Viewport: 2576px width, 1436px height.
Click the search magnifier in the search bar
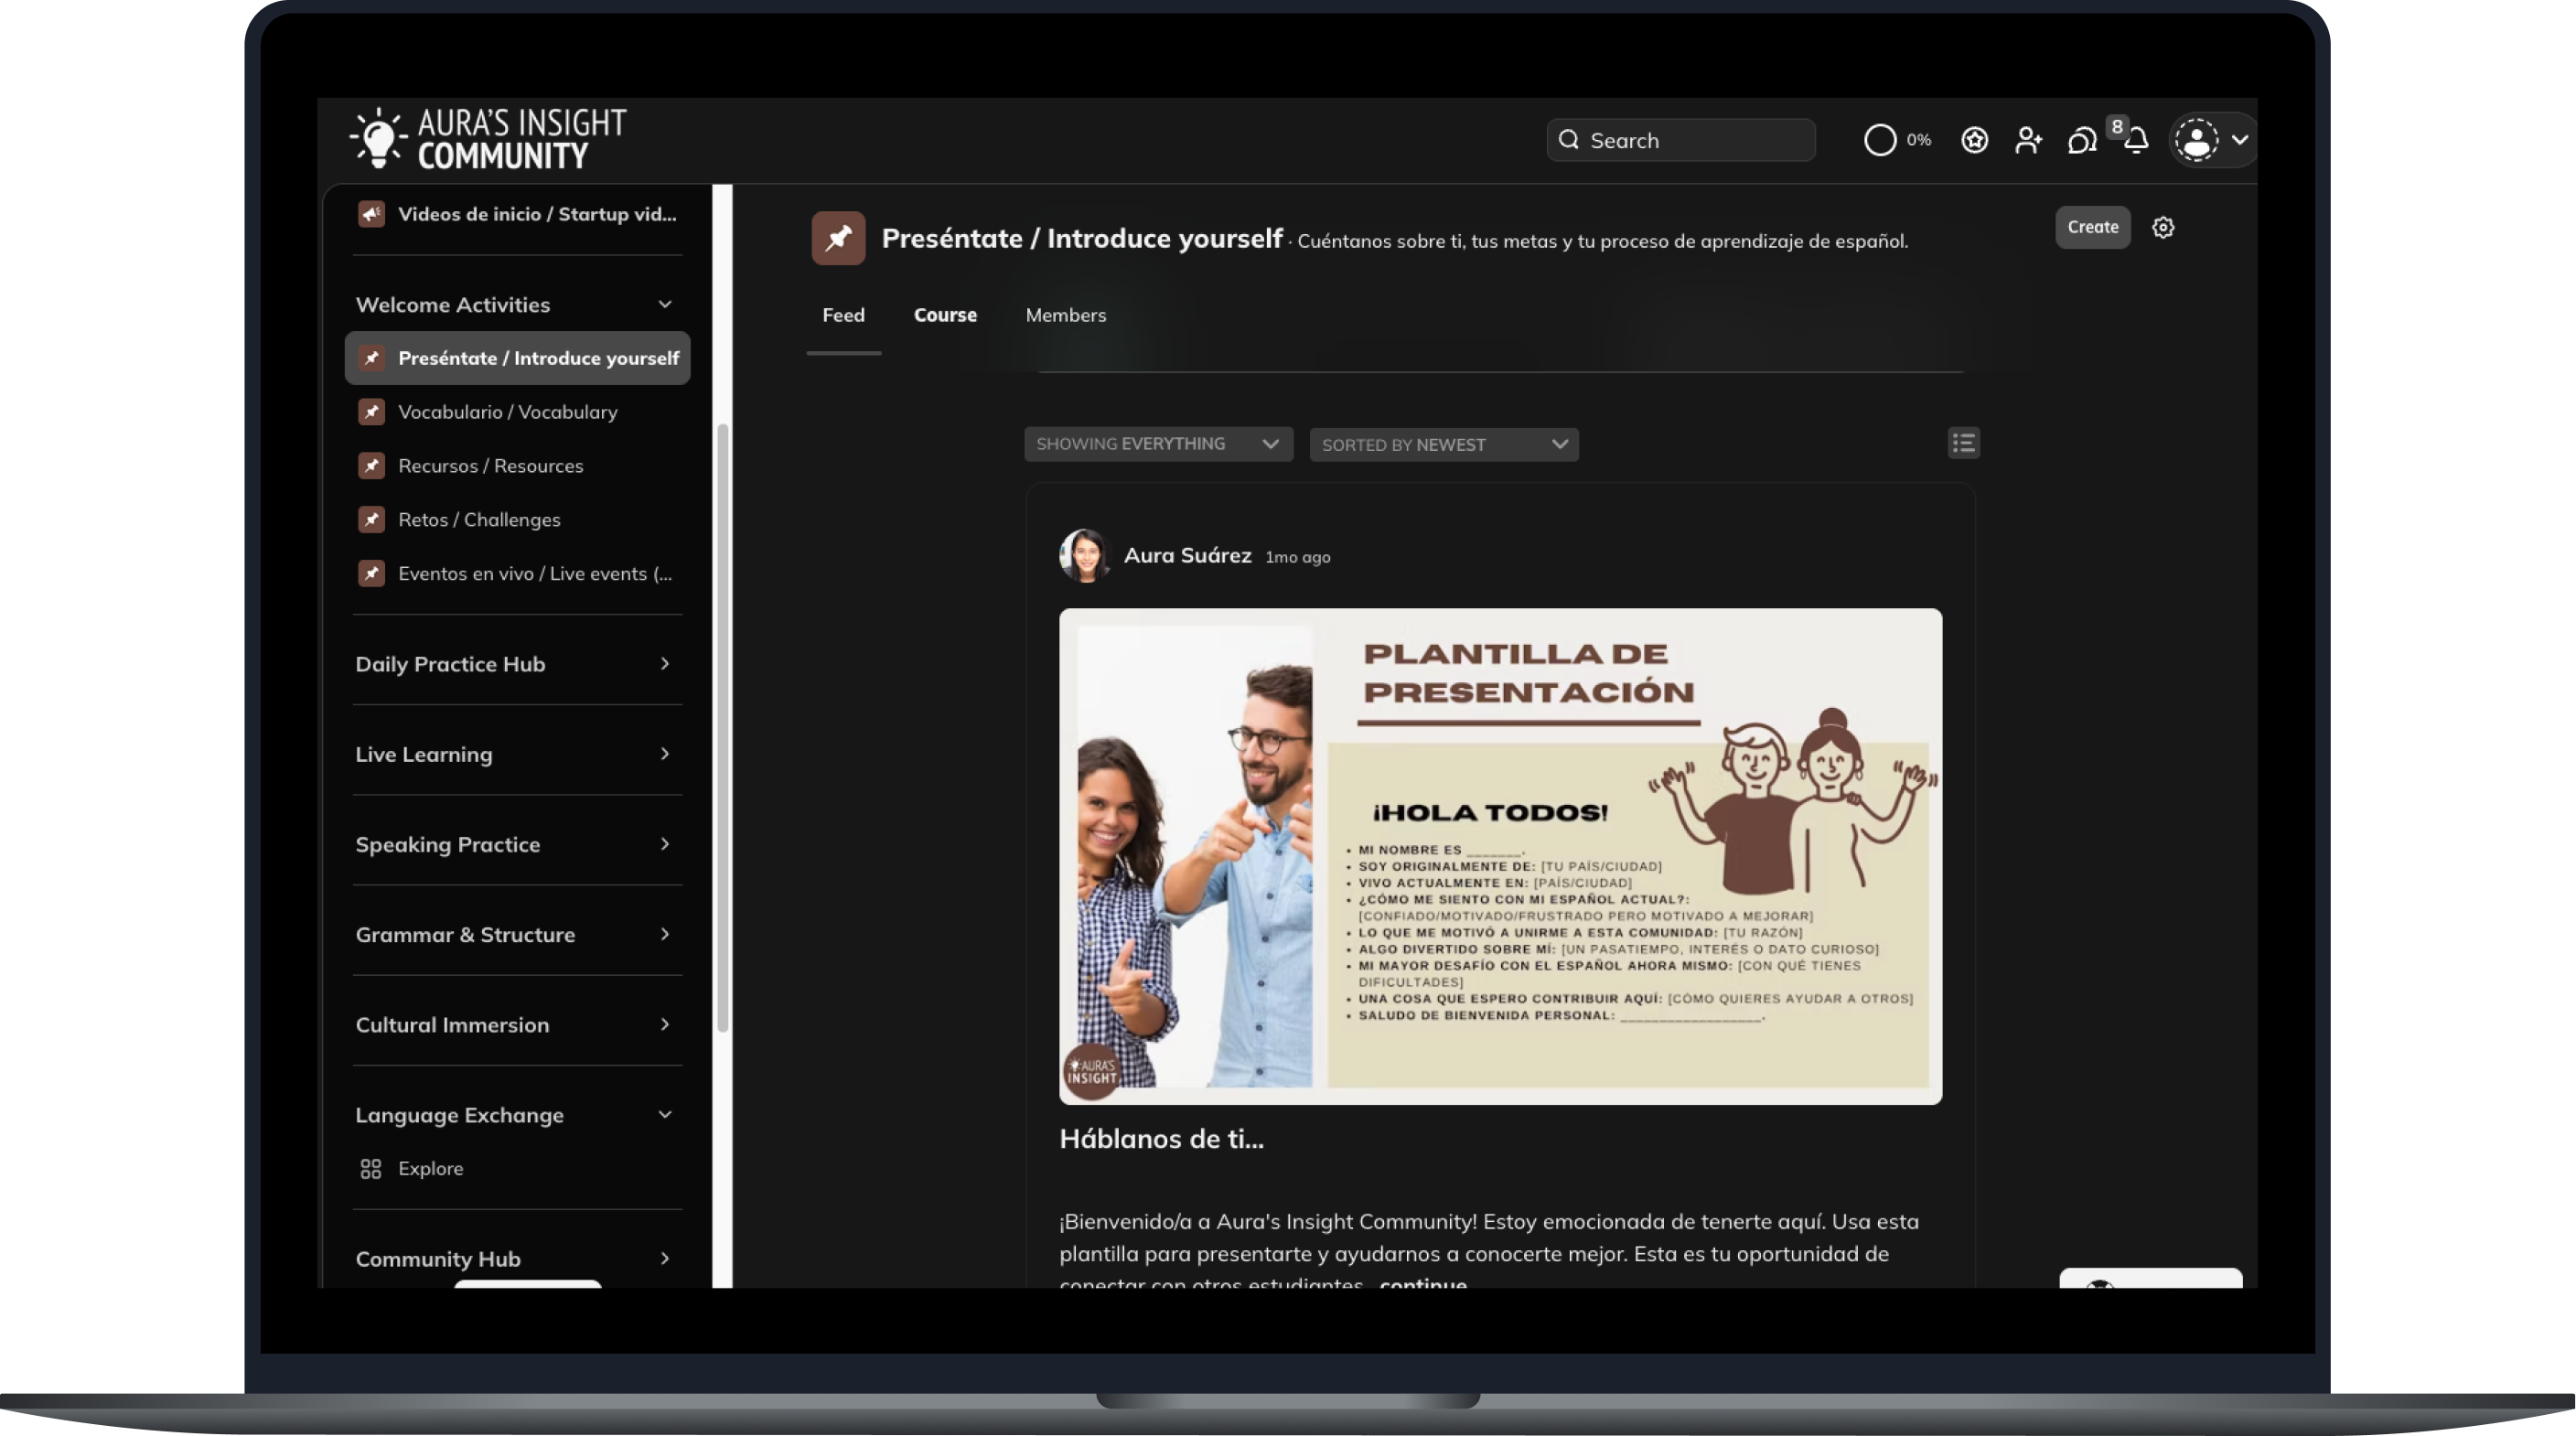tap(1570, 140)
